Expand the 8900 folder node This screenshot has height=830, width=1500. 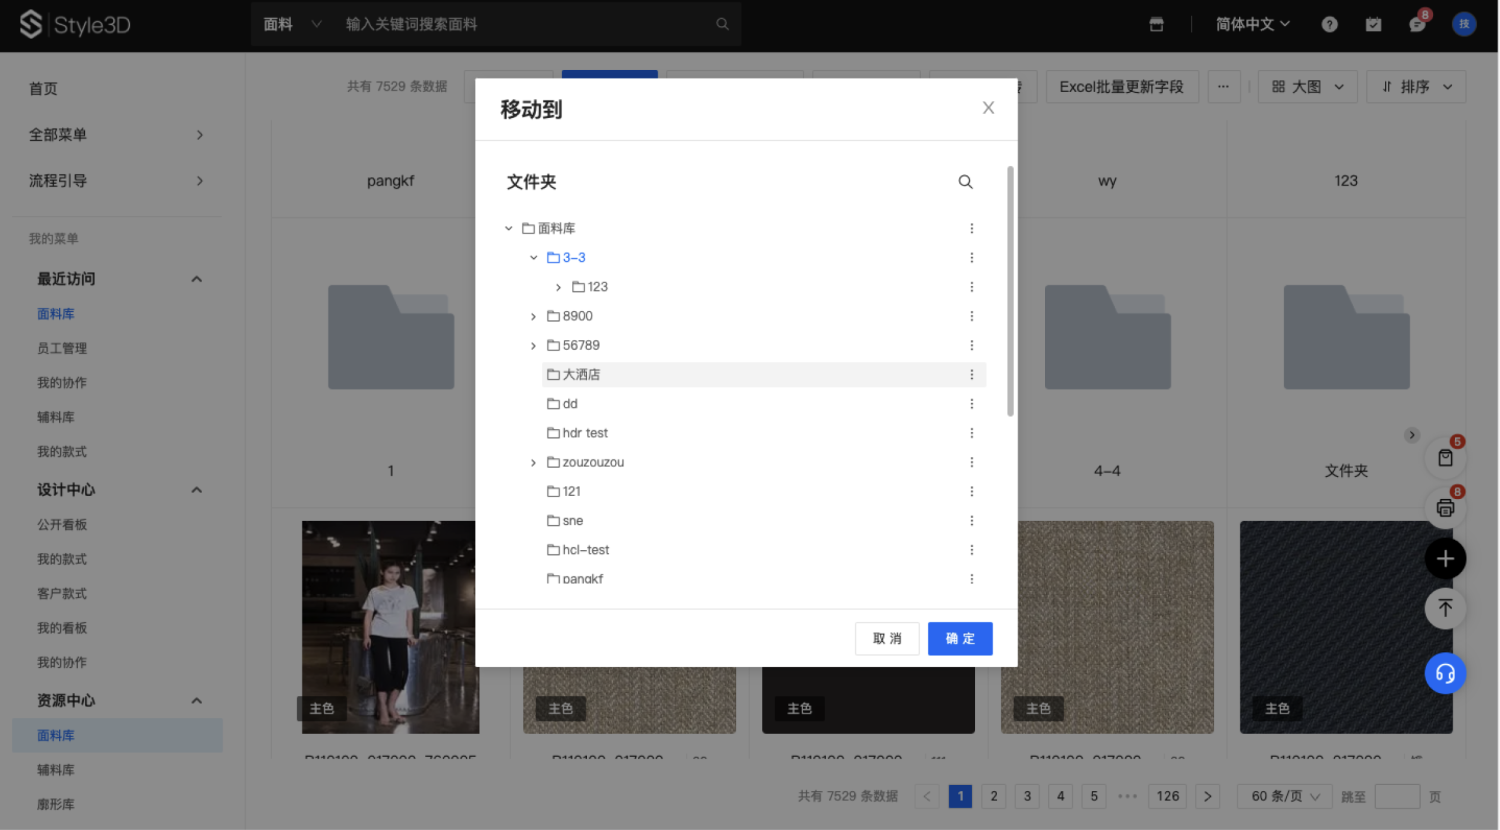533,317
